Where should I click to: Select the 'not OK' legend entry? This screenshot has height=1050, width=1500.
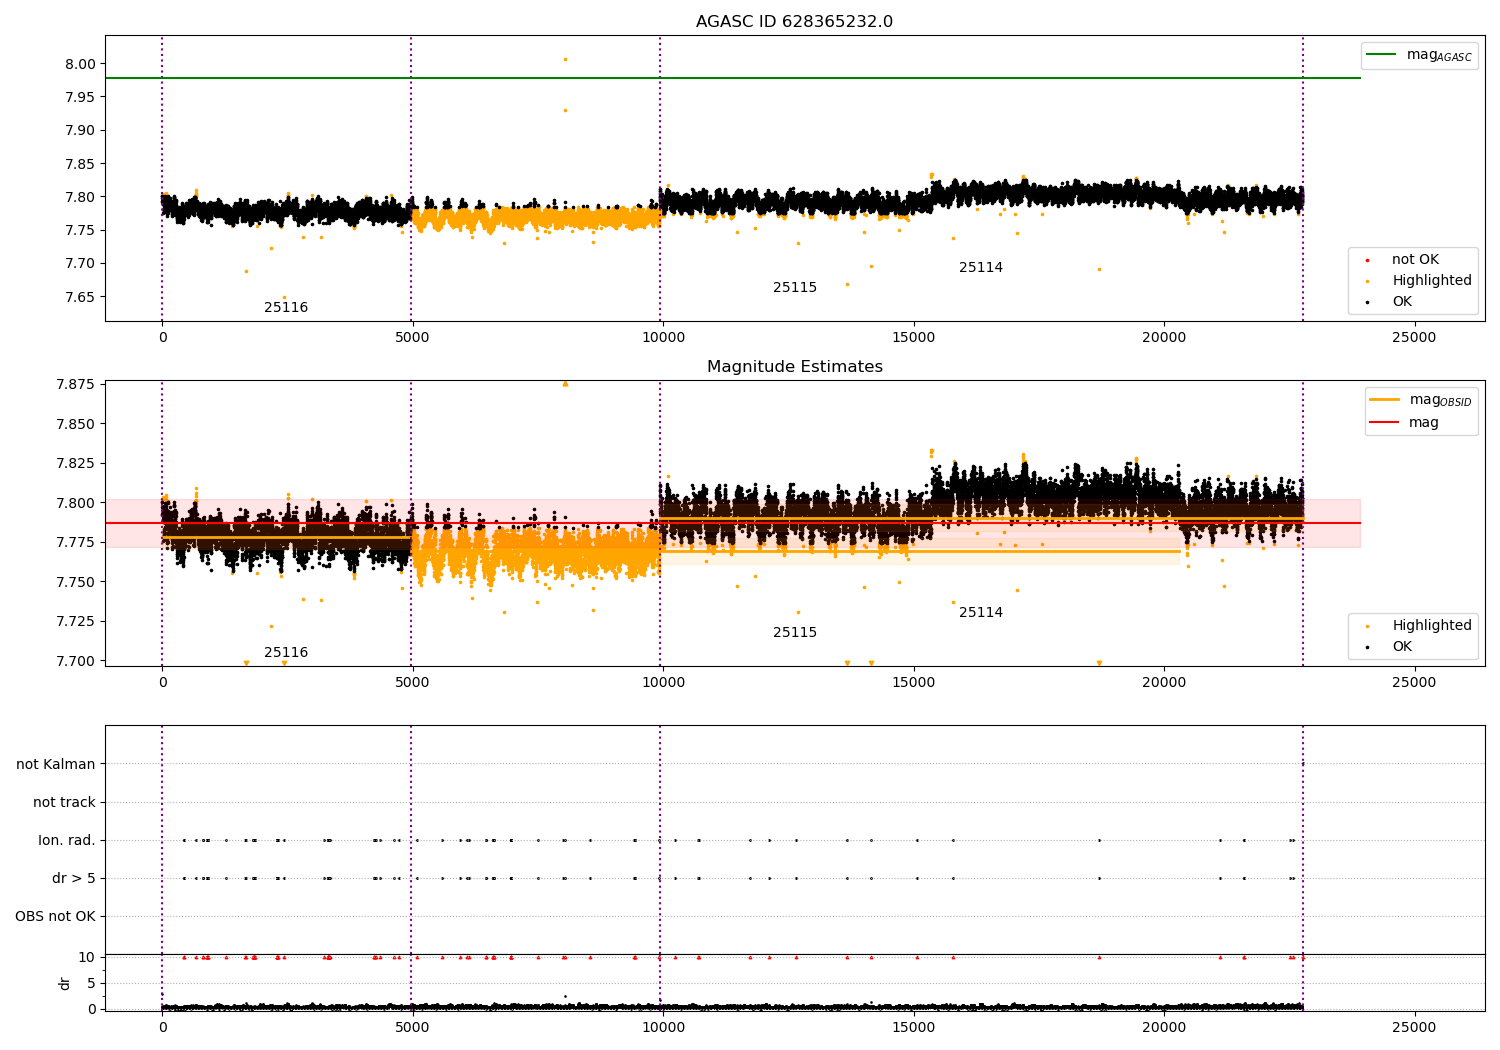pyautogui.click(x=1403, y=259)
